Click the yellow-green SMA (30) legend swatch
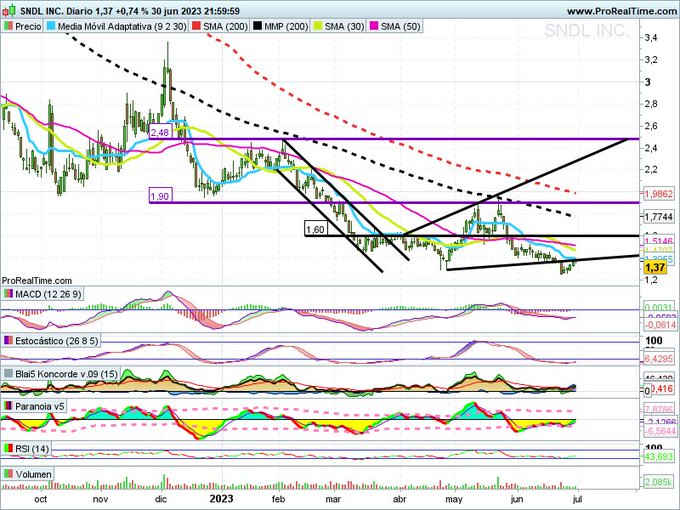The height and width of the screenshot is (510, 680). tap(318, 26)
